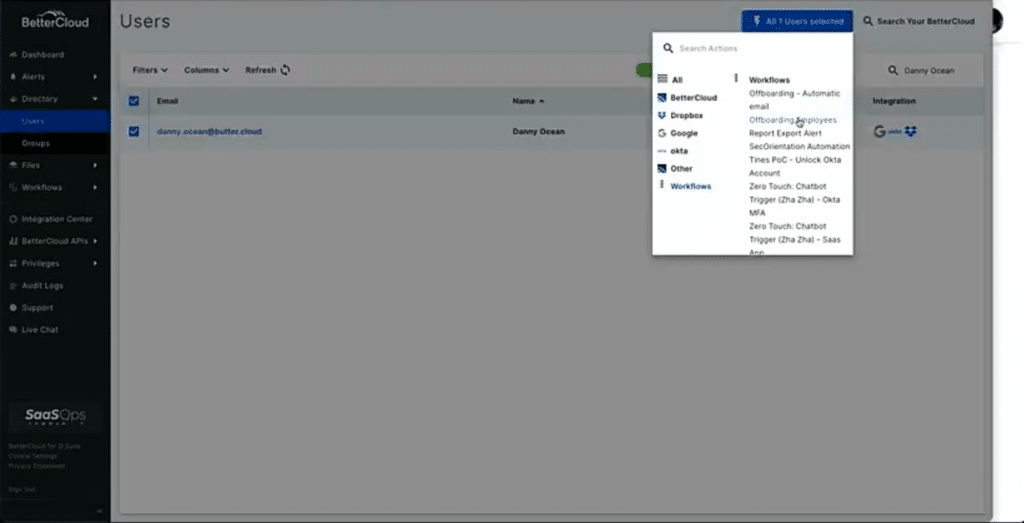This screenshot has height=523, width=1024.
Task: Toggle the select-all checkbox in header
Action: [134, 101]
